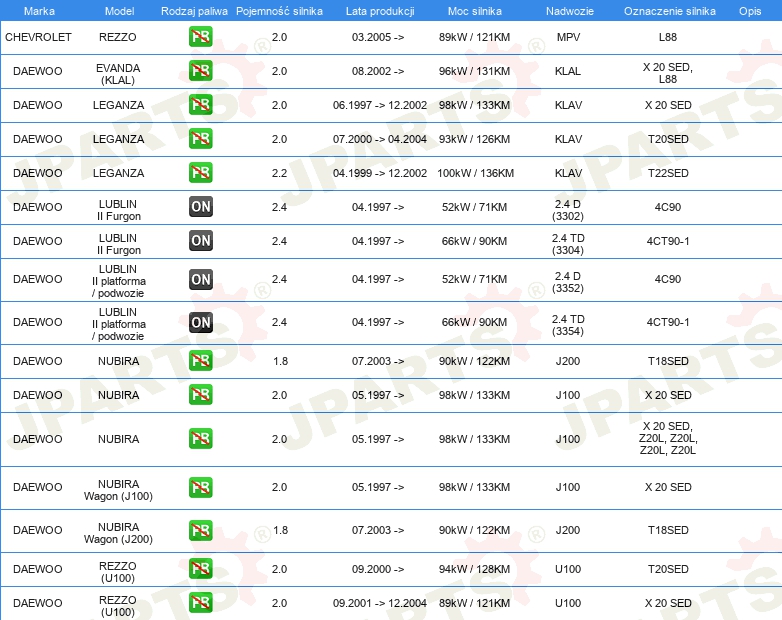Click the Moc silnika column header

475,11
